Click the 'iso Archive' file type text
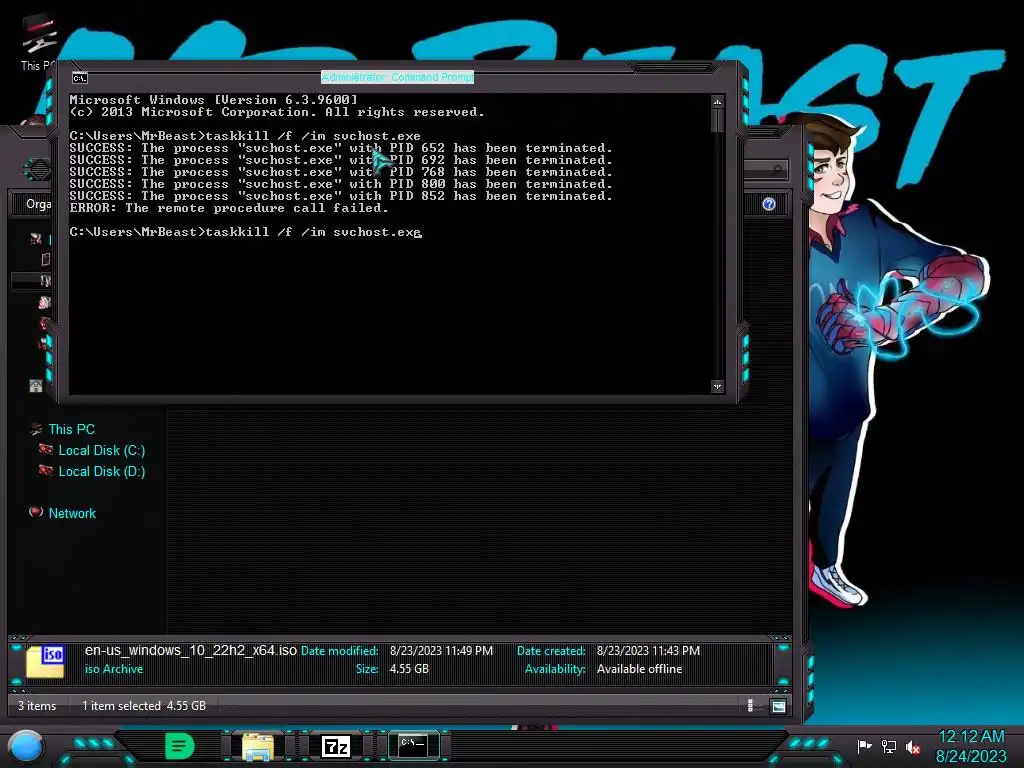Screen dimensions: 1024x768 [114, 669]
